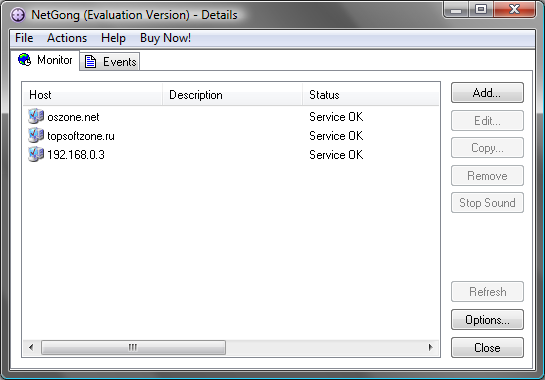Viewport: 545px width, 380px height.
Task: Click the globe icon on Monitor tab
Action: coord(25,59)
